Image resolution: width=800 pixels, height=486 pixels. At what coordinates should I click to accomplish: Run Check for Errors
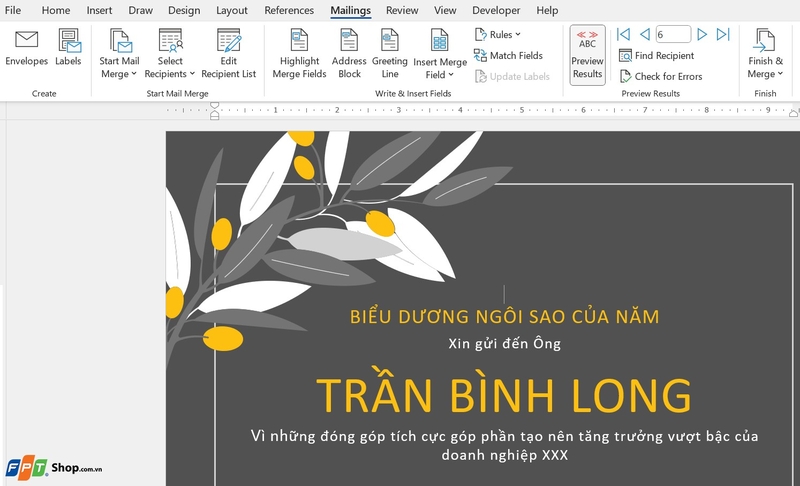pos(661,76)
